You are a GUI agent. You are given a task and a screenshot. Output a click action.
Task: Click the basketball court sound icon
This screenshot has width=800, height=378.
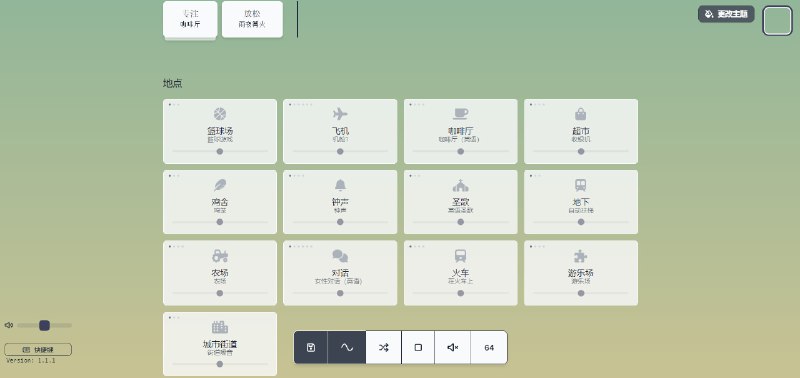pyautogui.click(x=220, y=114)
